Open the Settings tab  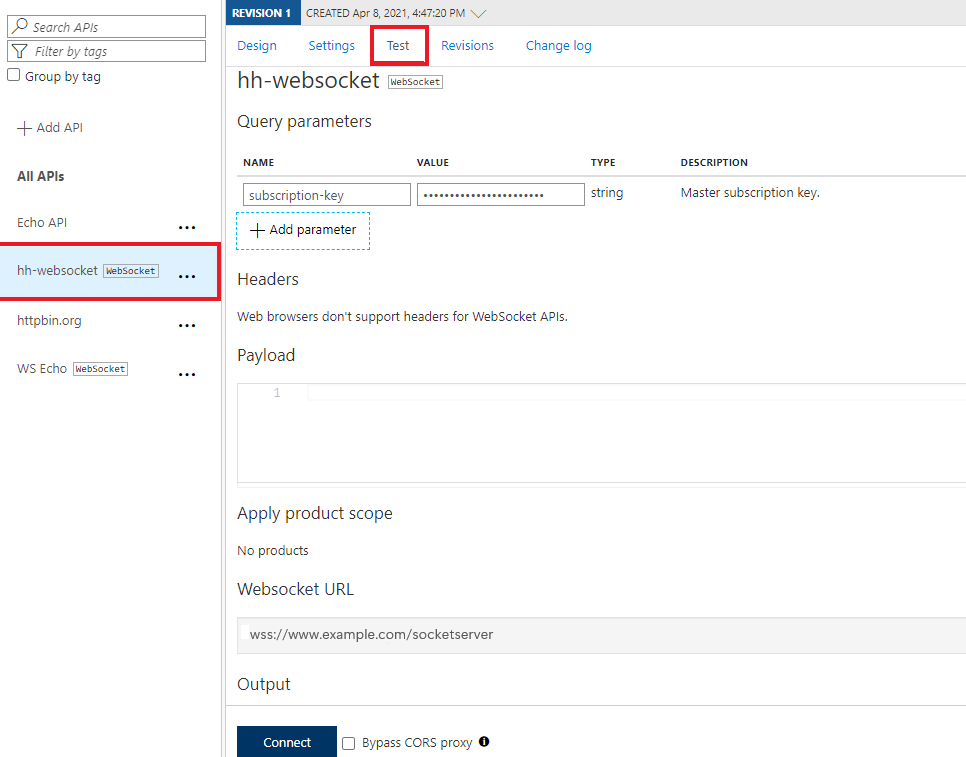click(x=331, y=45)
